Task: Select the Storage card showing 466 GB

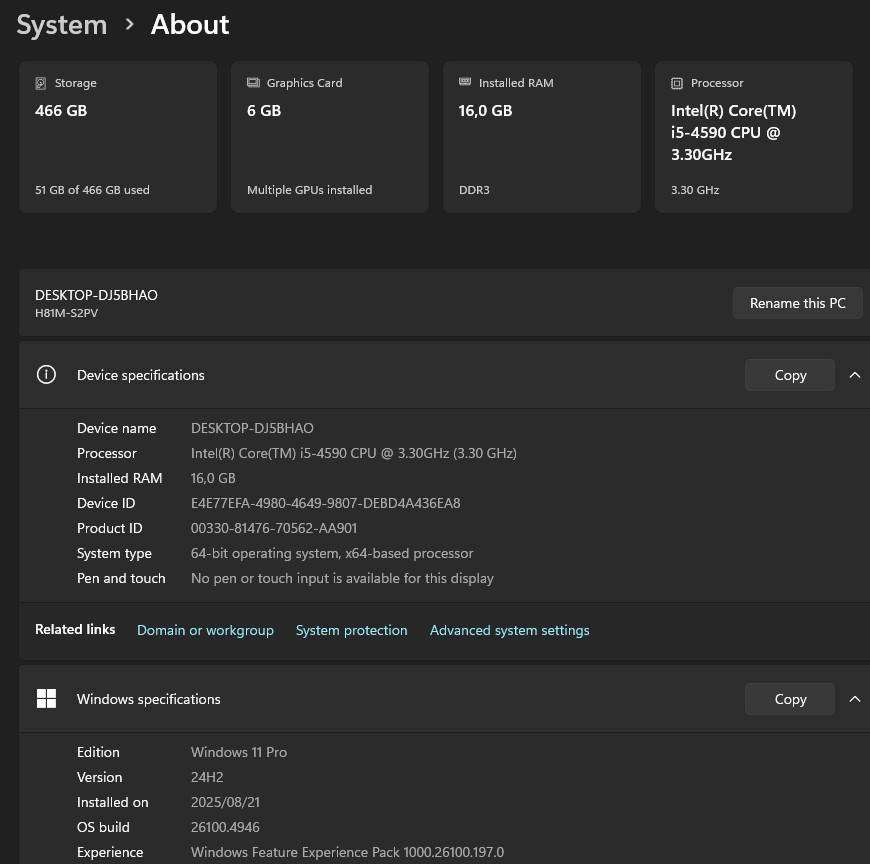Action: (117, 136)
